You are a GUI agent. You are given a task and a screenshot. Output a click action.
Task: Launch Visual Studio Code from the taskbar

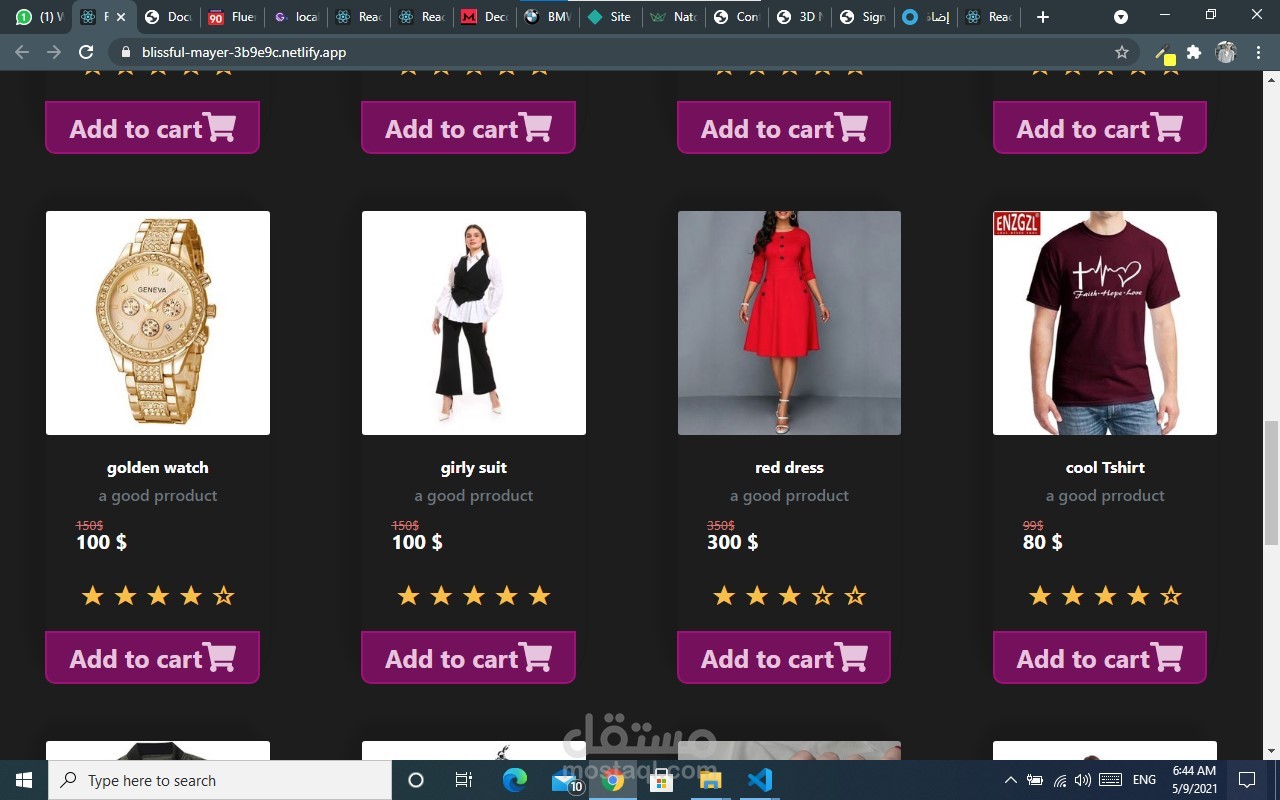pyautogui.click(x=760, y=780)
